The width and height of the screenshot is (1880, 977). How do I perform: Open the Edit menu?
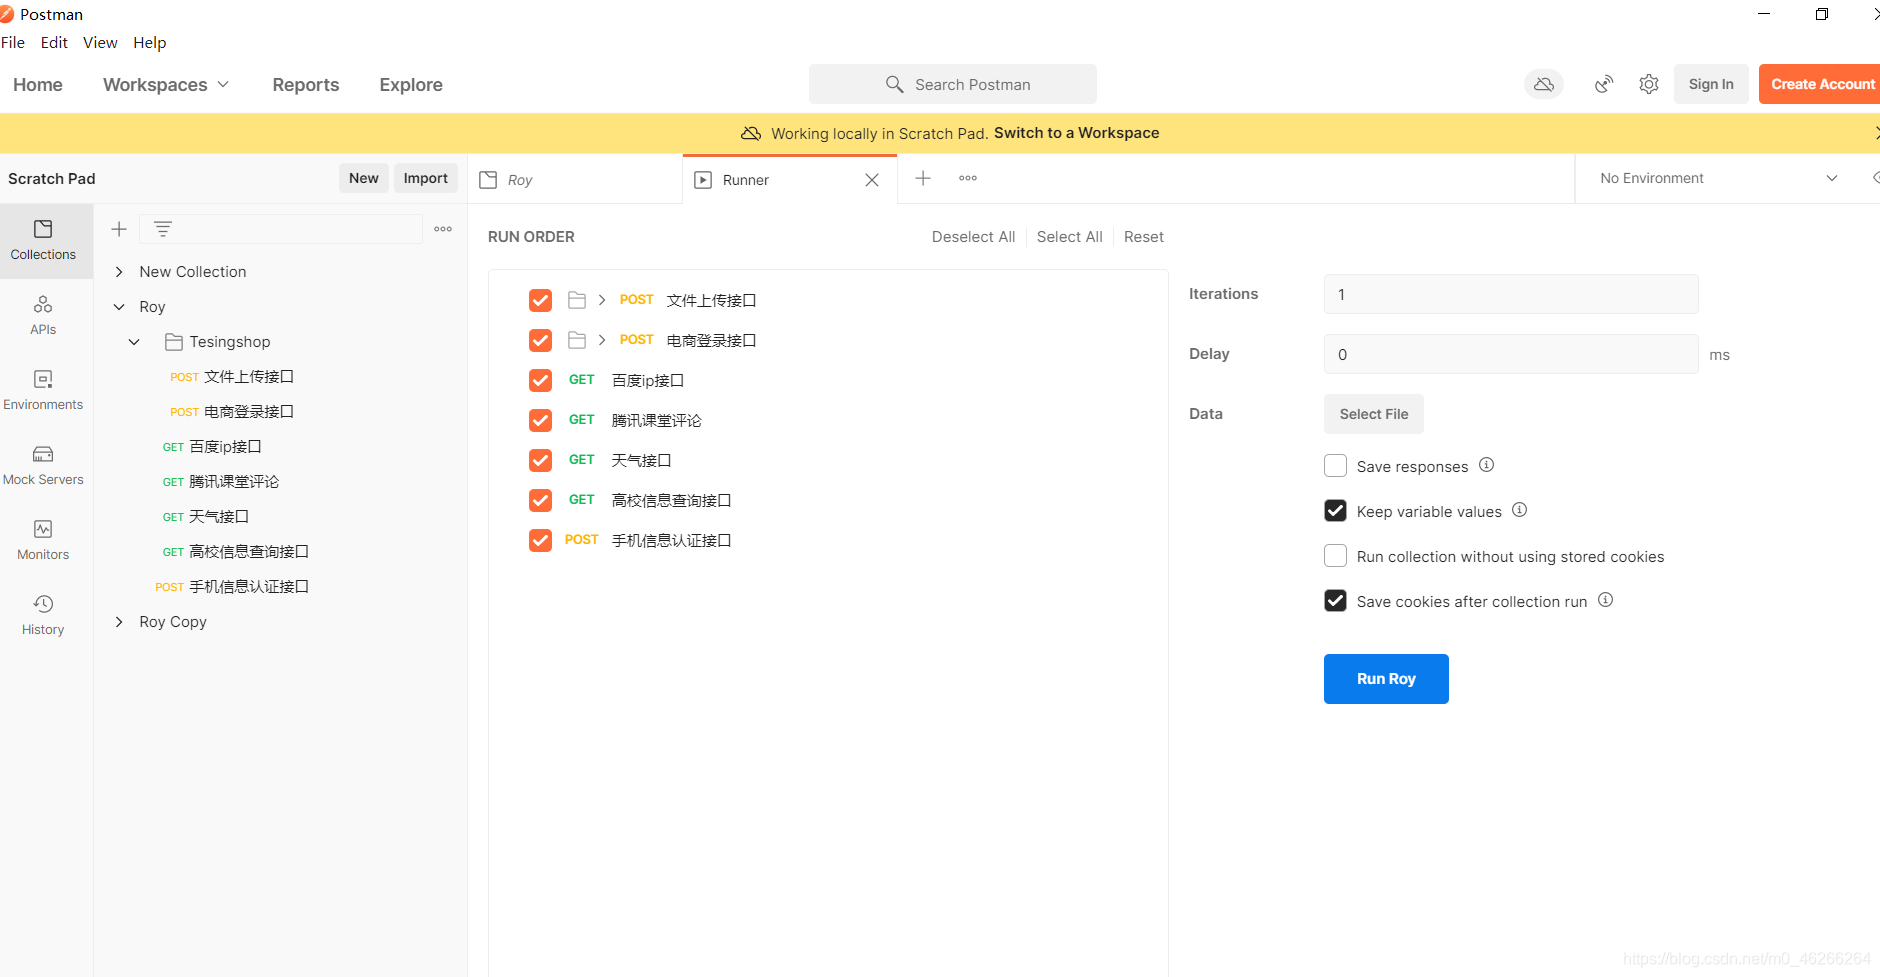coord(54,42)
